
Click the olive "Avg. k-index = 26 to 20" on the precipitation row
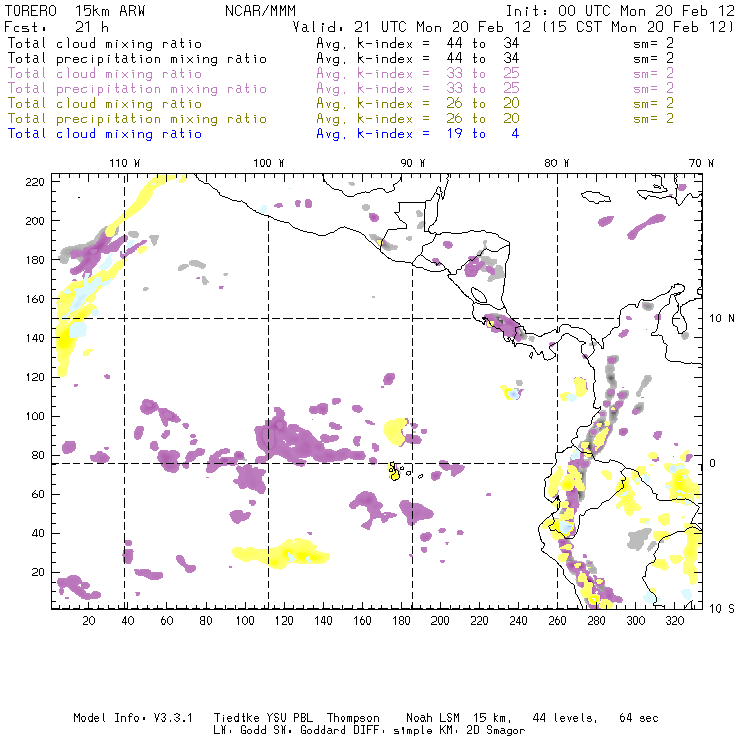(418, 118)
